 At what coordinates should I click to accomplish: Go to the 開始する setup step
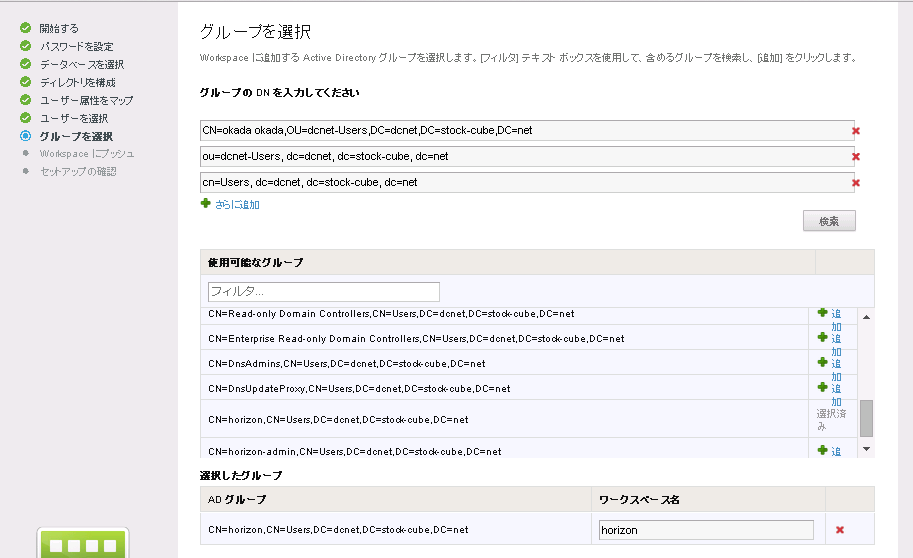click(59, 28)
